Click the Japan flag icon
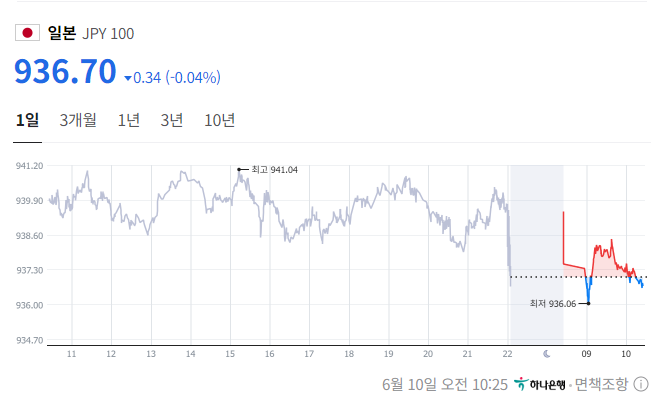This screenshot has width=657, height=400. [x=28, y=33]
